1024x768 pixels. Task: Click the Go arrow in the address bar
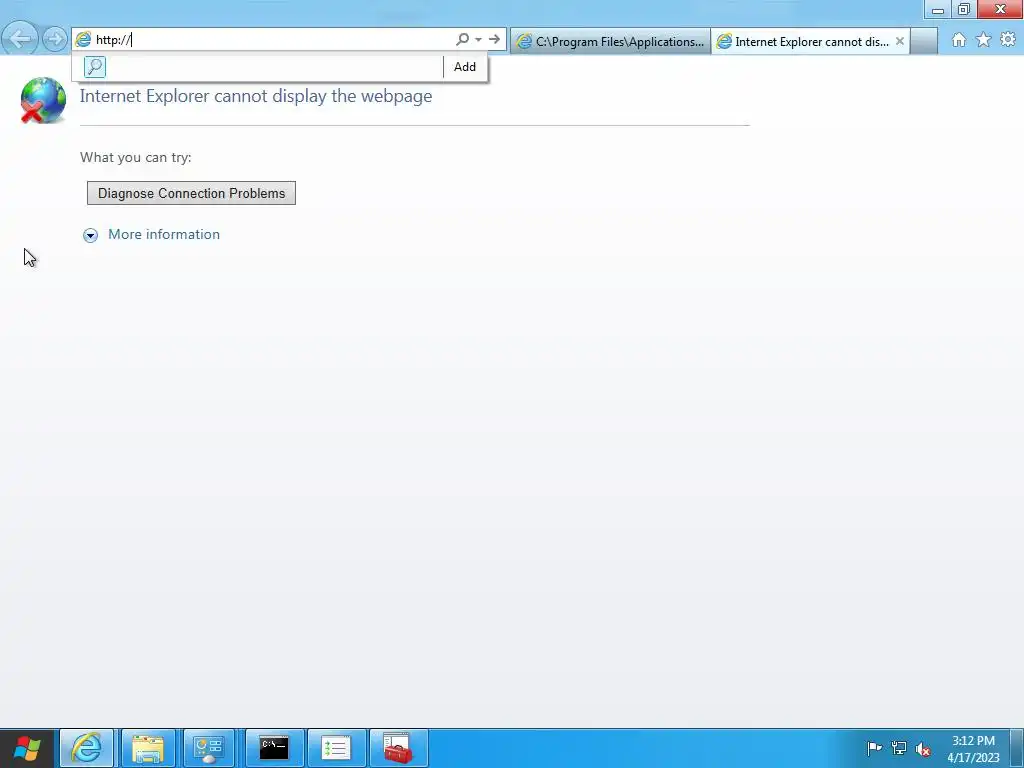[x=494, y=40]
